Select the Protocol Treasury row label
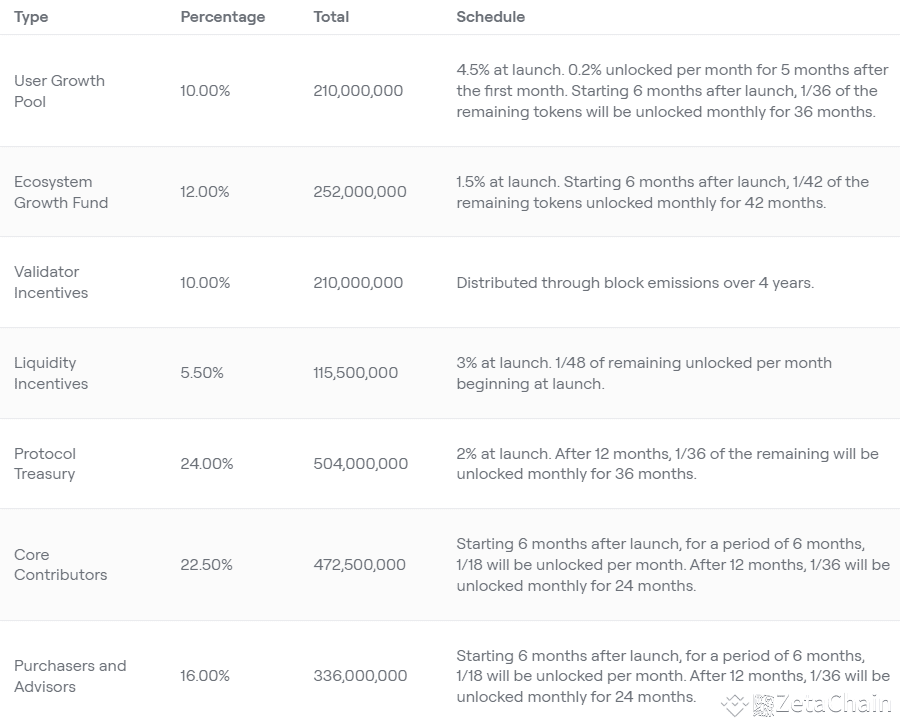The height and width of the screenshot is (726, 900). (45, 463)
